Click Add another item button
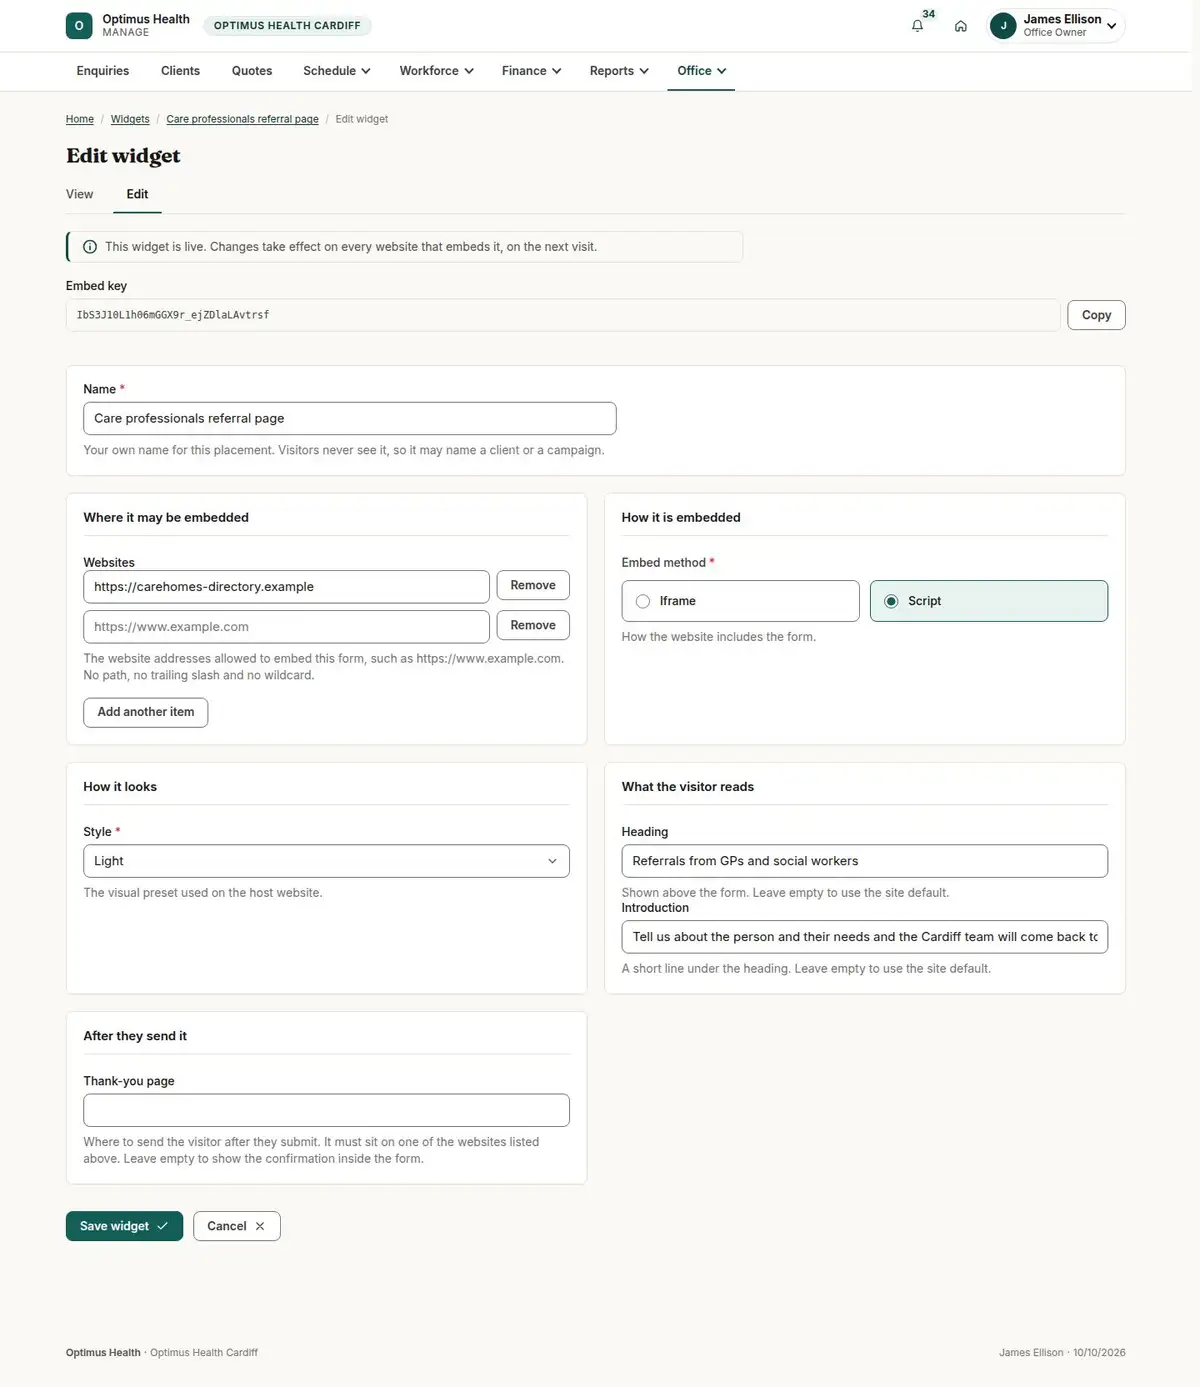Image resolution: width=1200 pixels, height=1387 pixels. point(146,712)
